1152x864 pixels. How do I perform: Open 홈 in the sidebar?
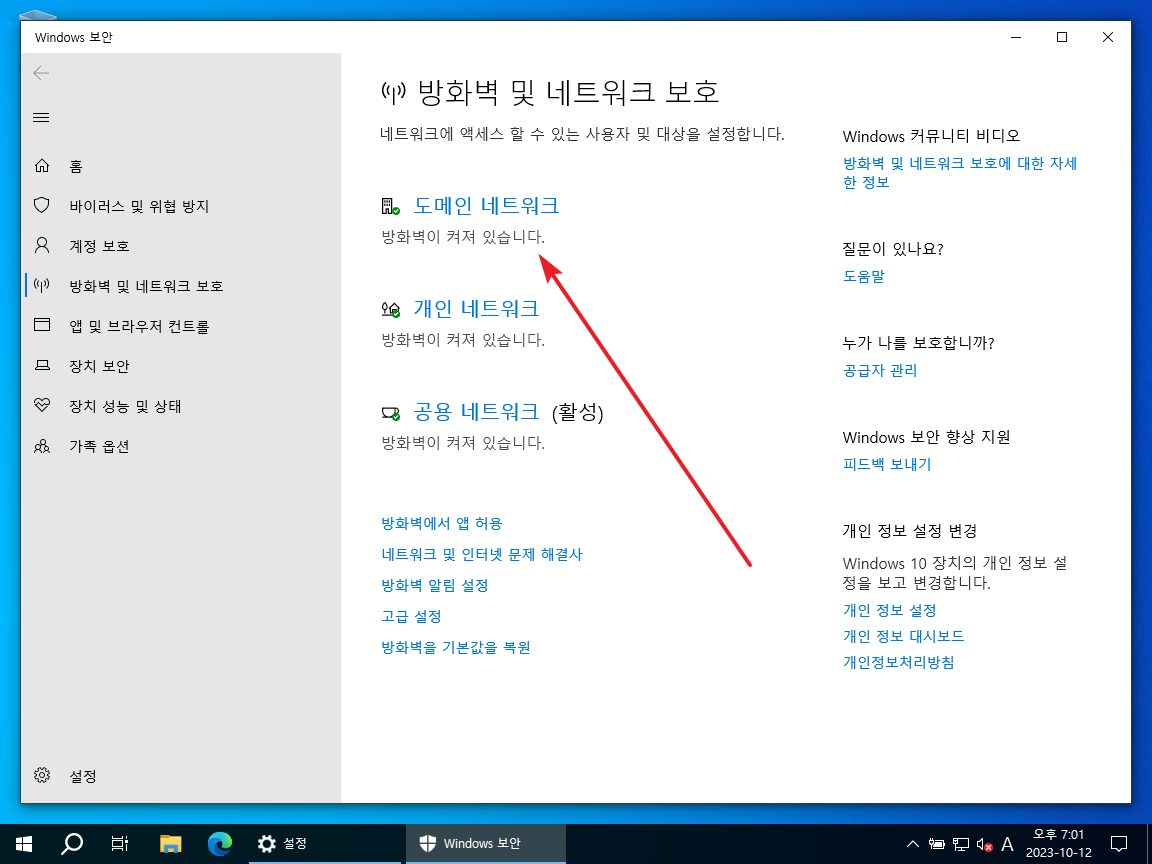click(75, 167)
